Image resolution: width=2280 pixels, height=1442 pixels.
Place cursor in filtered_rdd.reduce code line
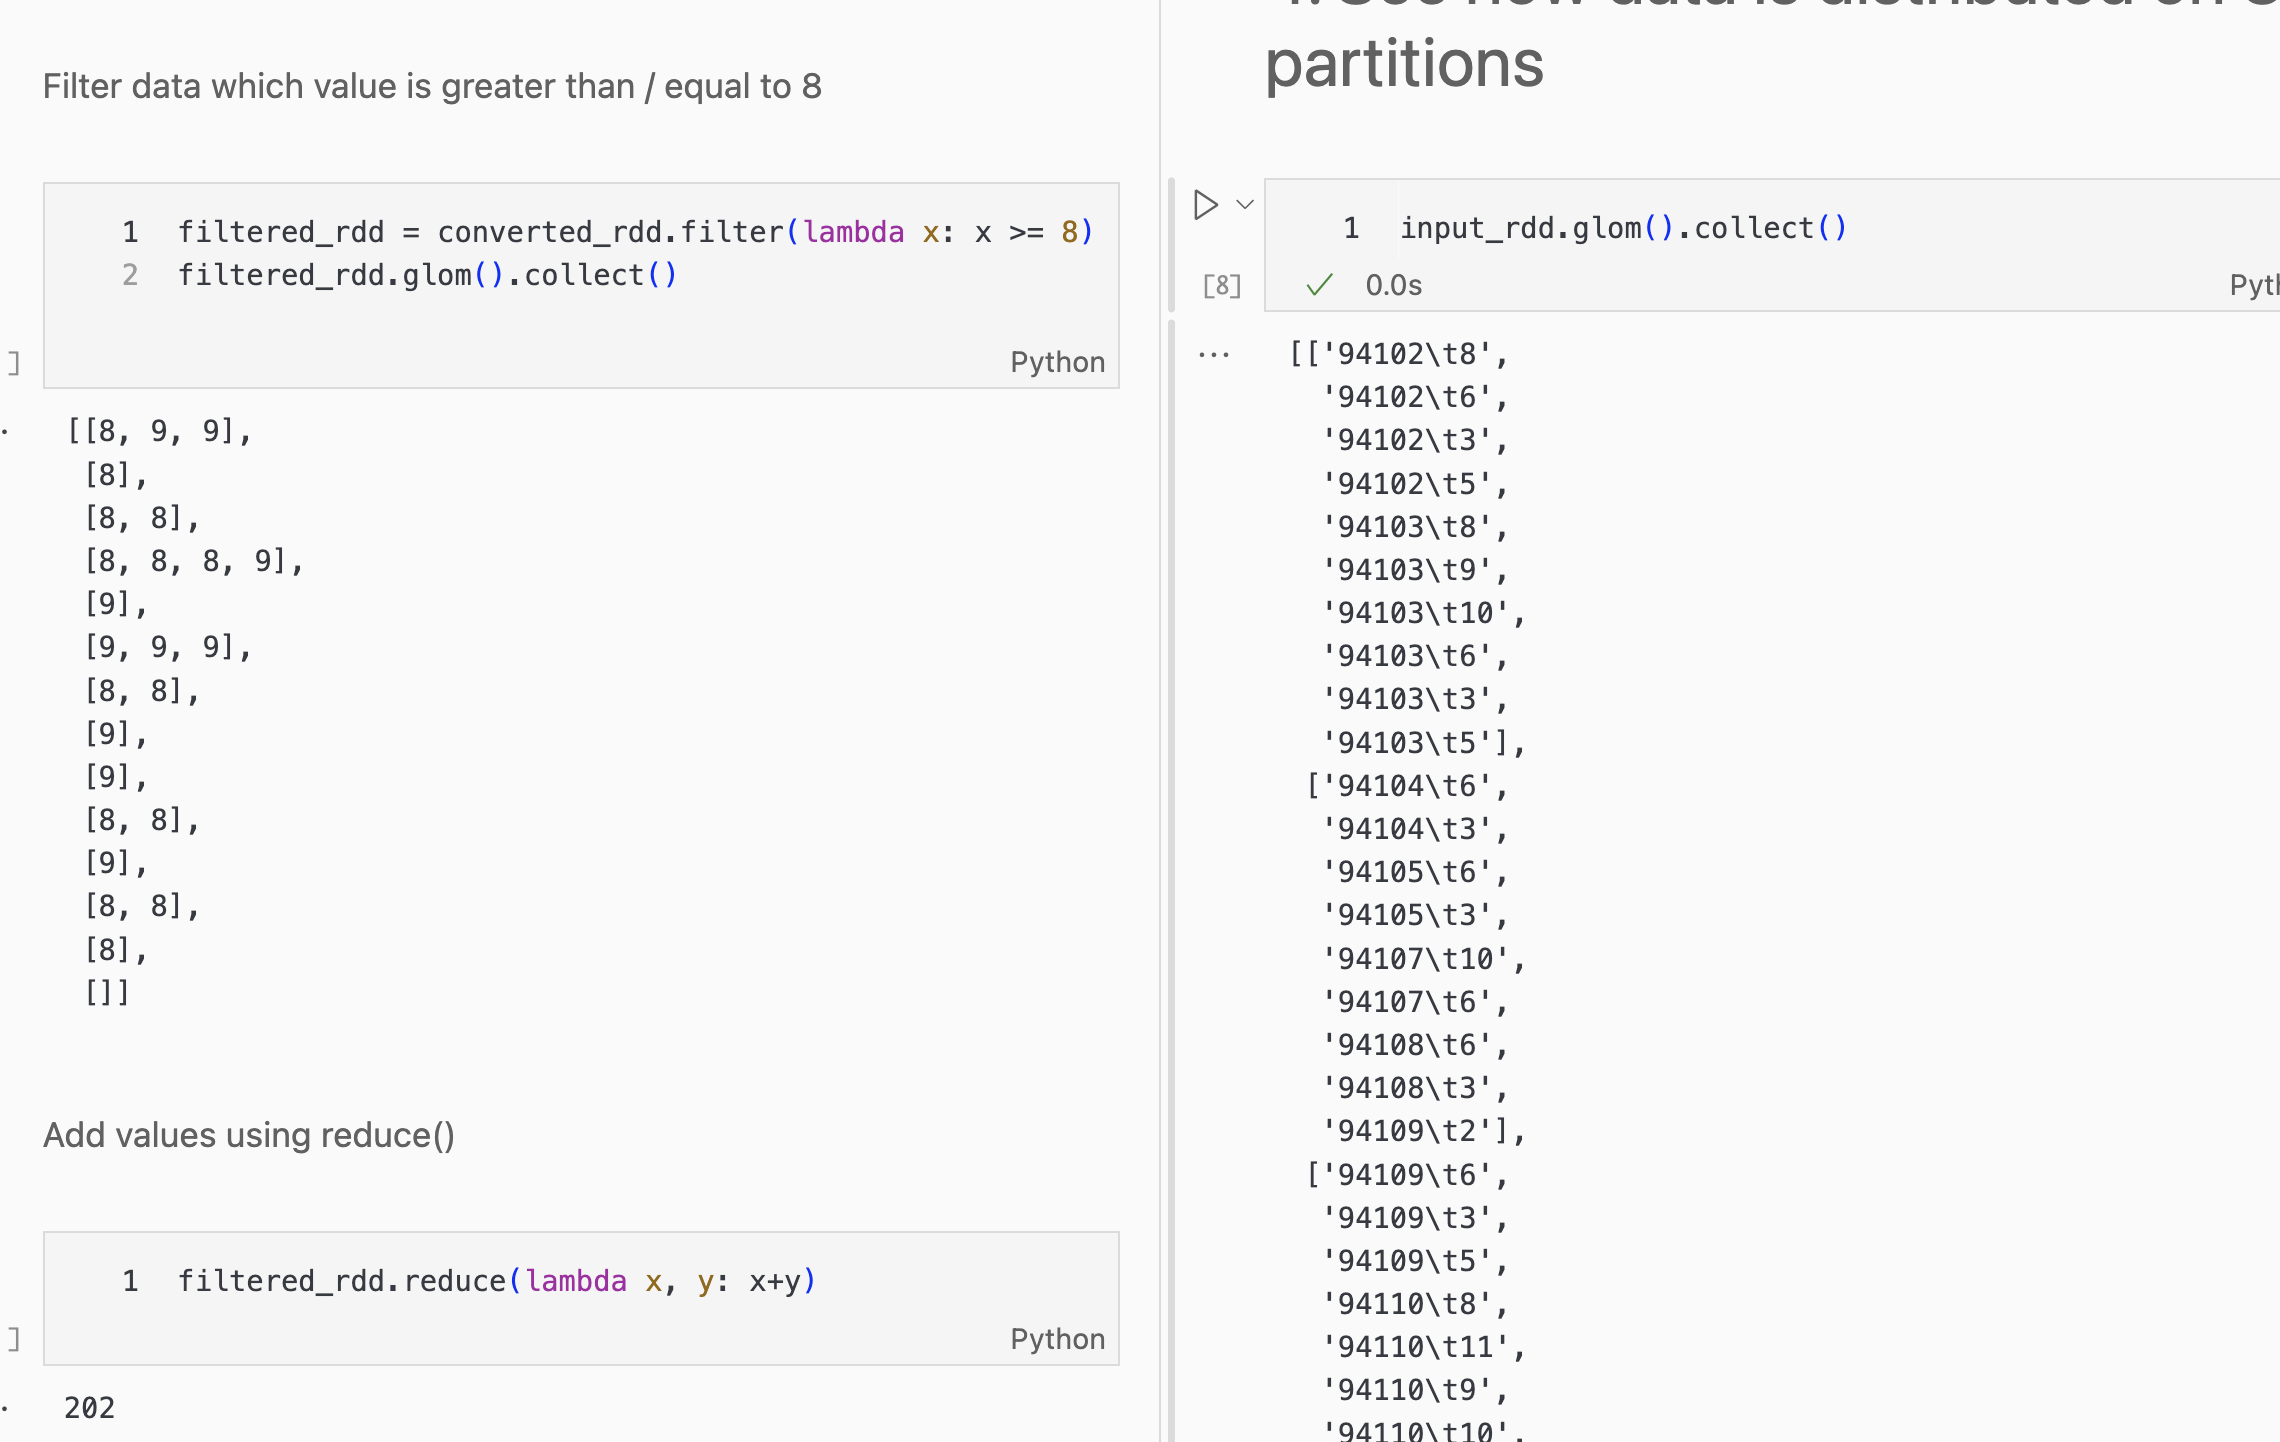tap(496, 1281)
